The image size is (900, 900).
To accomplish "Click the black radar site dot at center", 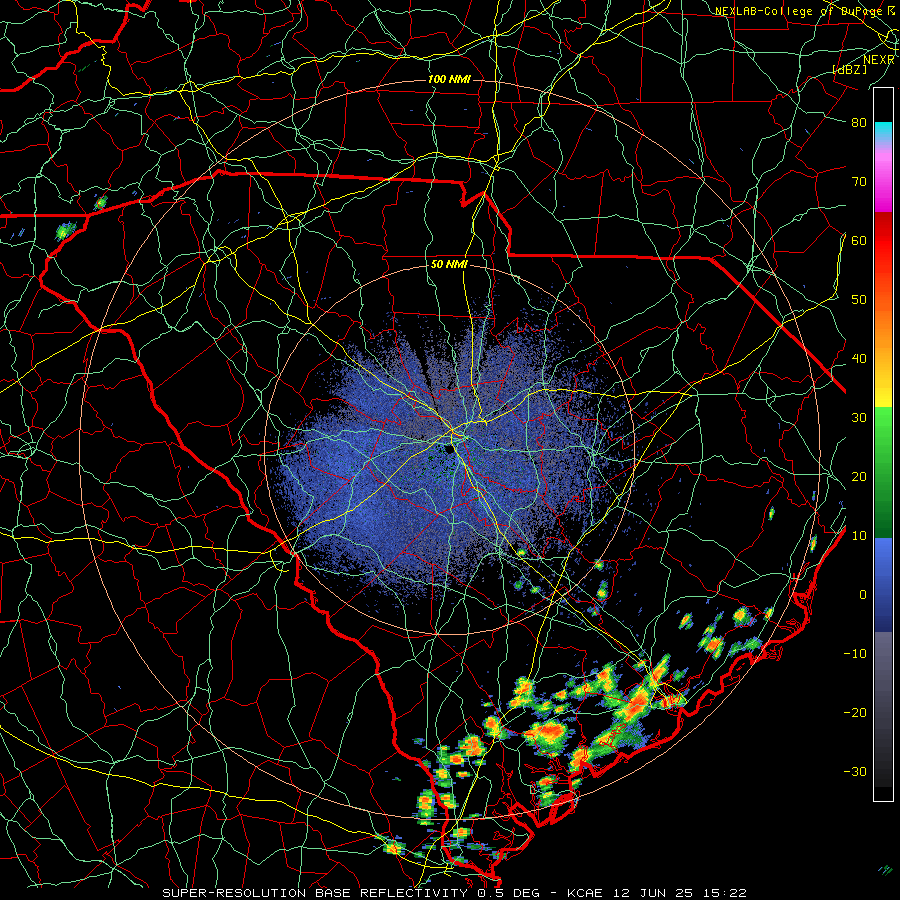I will (448, 449).
